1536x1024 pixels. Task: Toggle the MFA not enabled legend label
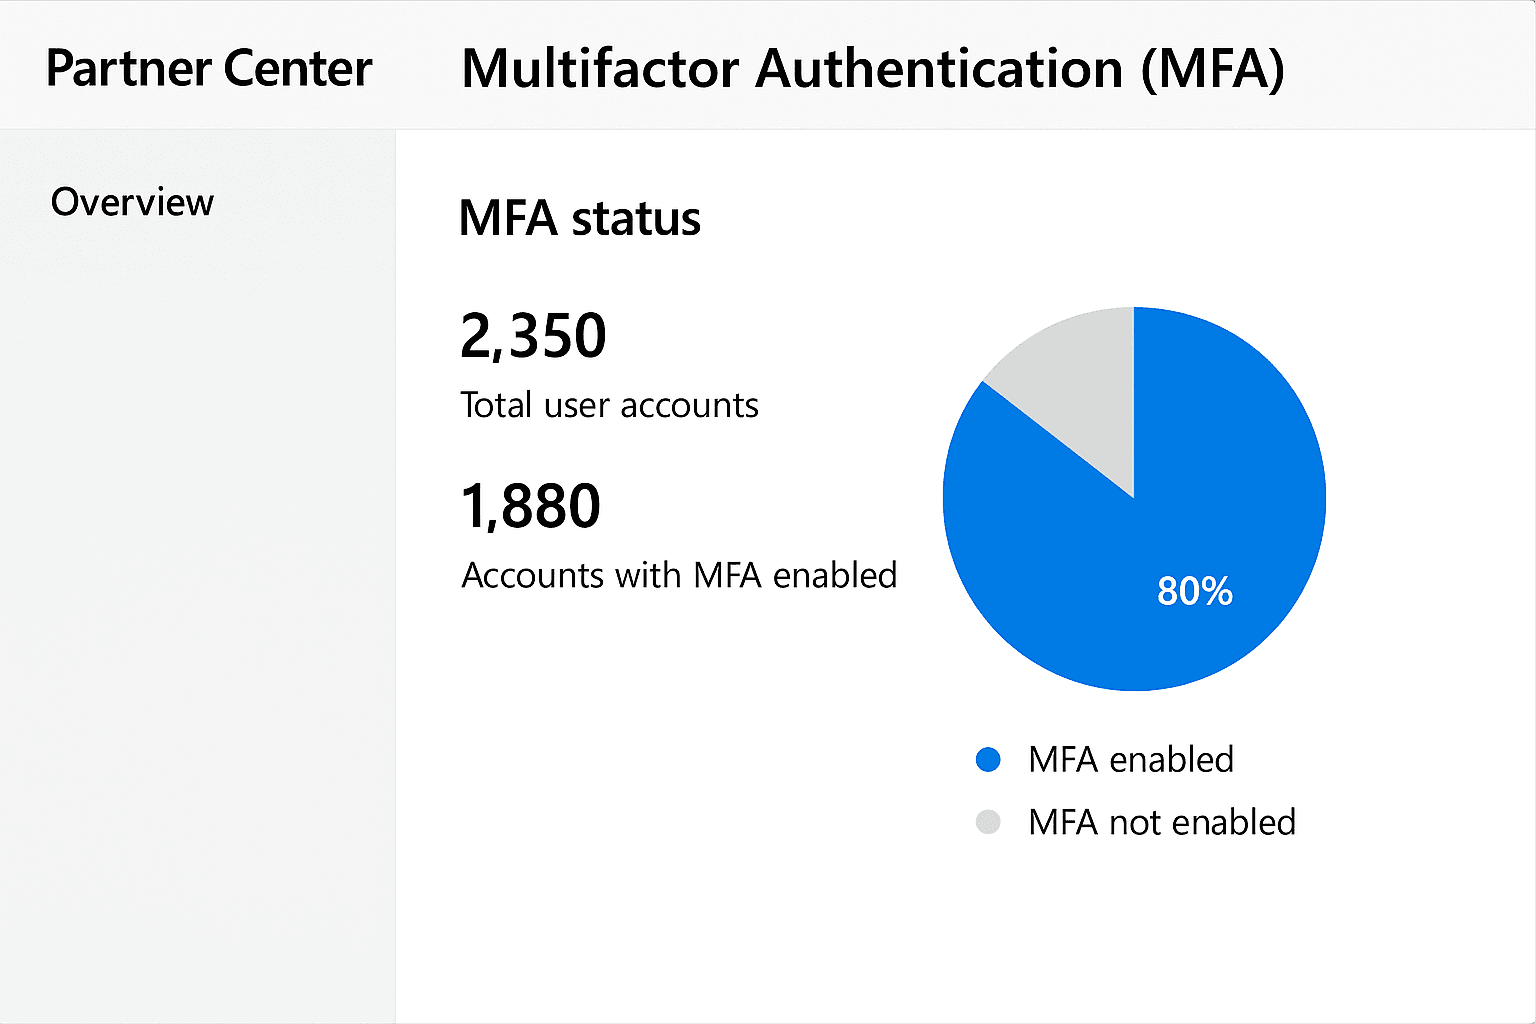[1161, 822]
